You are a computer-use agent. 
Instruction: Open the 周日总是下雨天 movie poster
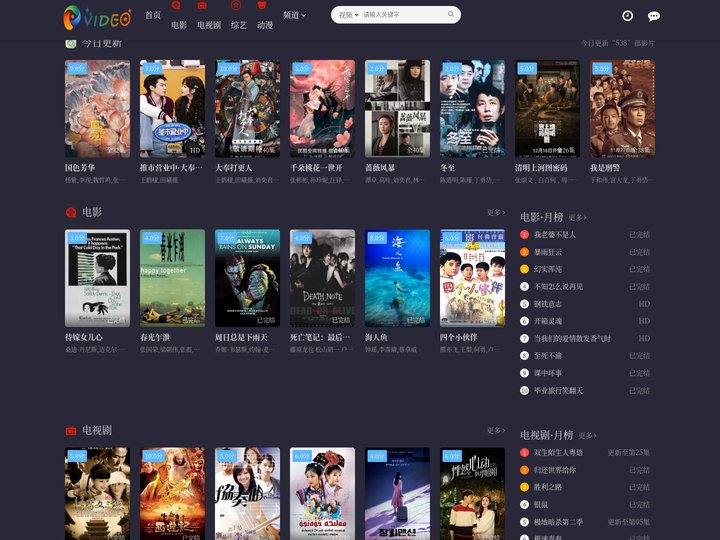pyautogui.click(x=248, y=278)
